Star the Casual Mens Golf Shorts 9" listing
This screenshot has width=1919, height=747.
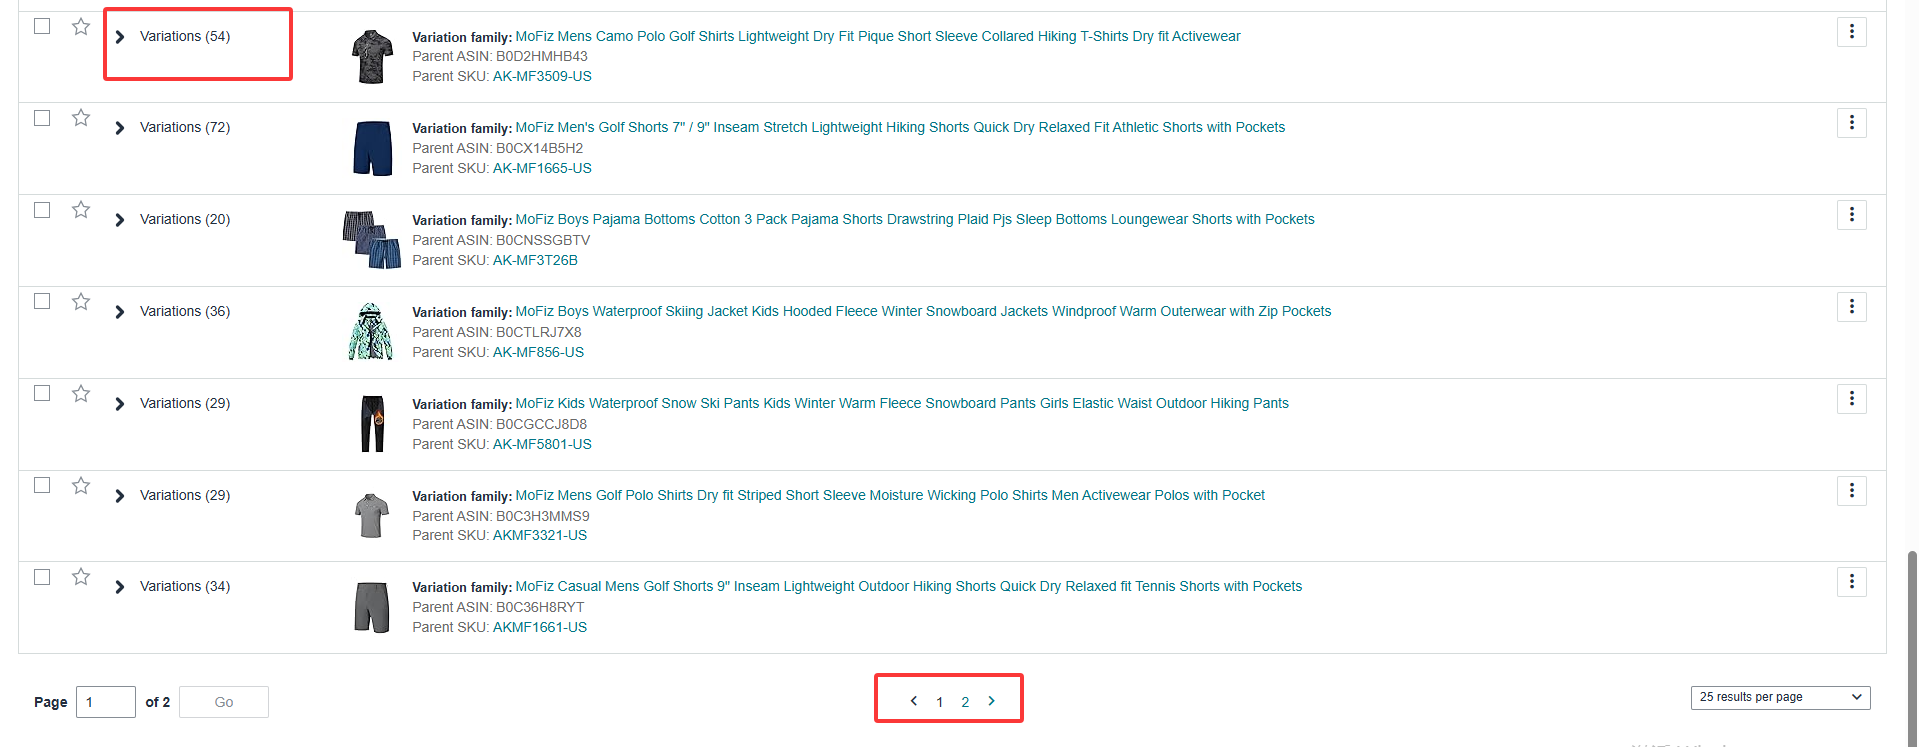(81, 577)
